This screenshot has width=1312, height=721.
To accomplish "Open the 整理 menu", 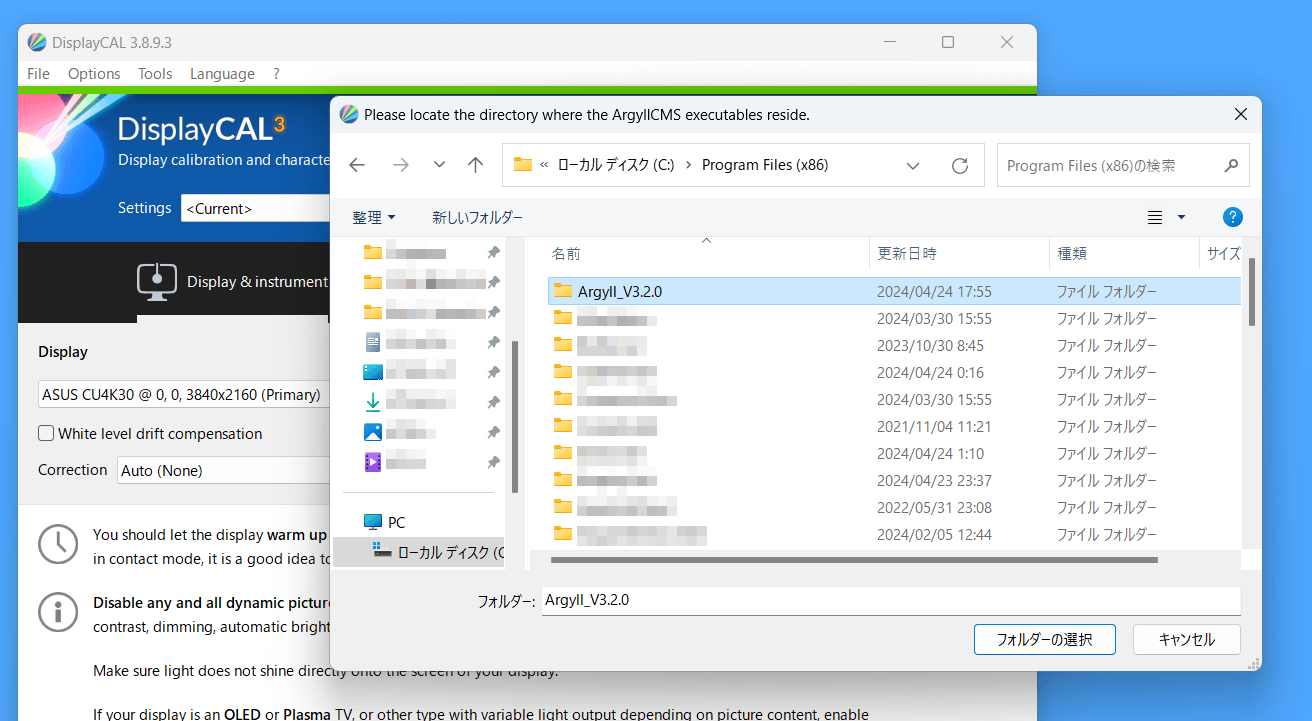I will tap(373, 217).
